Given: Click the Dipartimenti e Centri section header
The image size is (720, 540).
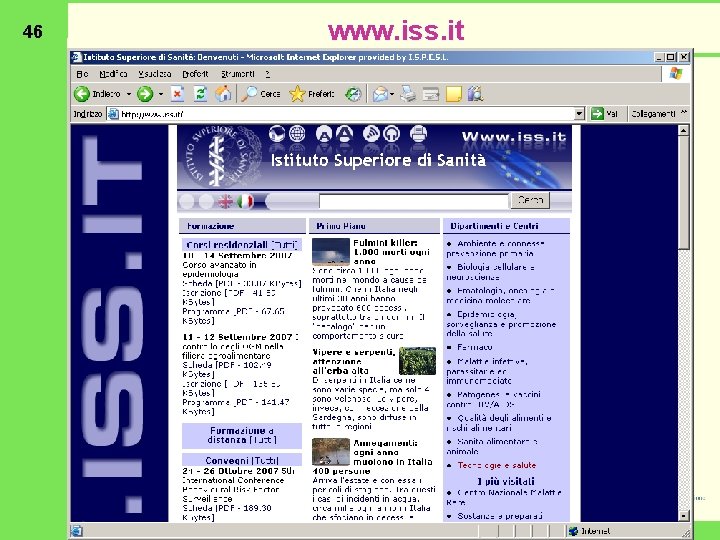Looking at the screenshot, I should tap(506, 226).
